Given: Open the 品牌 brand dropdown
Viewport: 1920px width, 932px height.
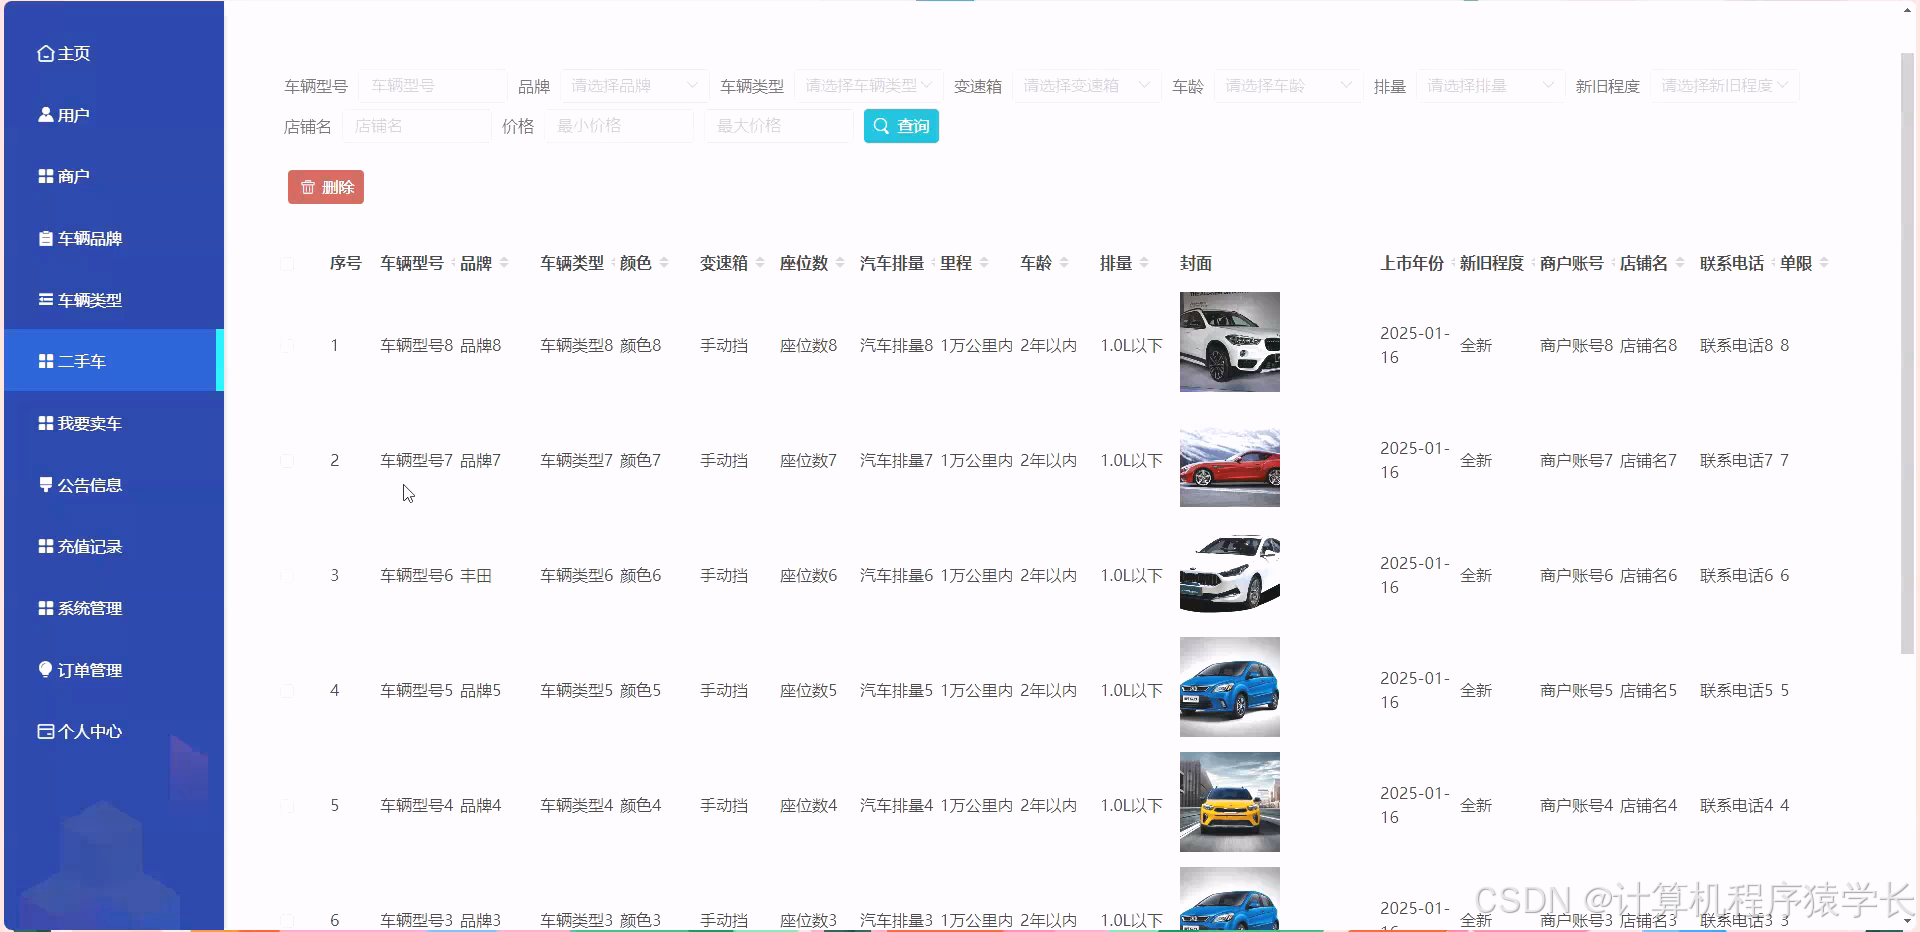Looking at the screenshot, I should tap(633, 86).
